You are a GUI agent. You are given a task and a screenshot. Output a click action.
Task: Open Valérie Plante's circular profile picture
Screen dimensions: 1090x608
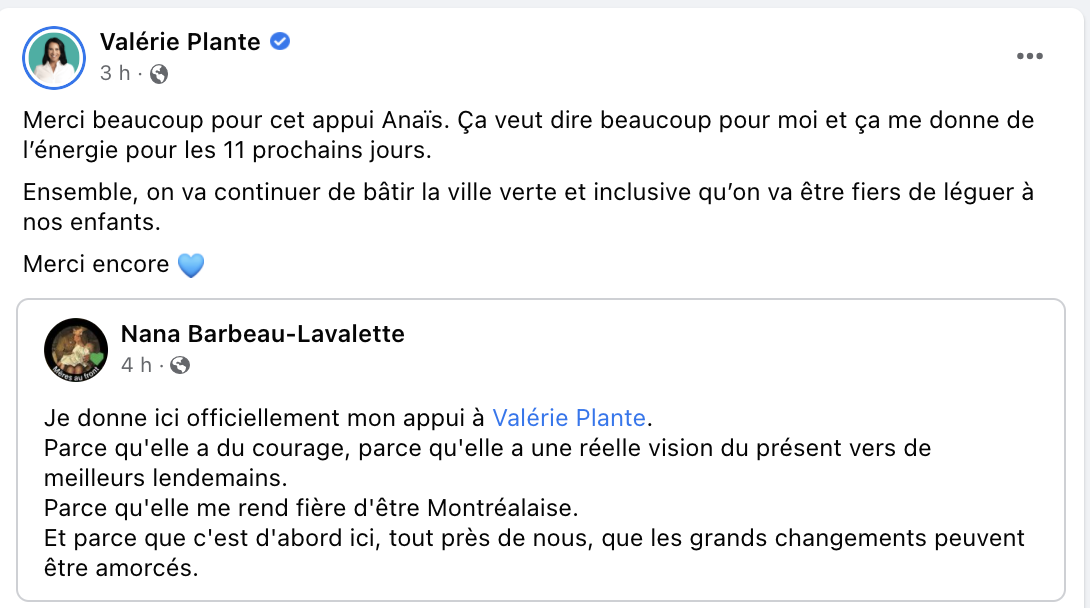tap(54, 58)
